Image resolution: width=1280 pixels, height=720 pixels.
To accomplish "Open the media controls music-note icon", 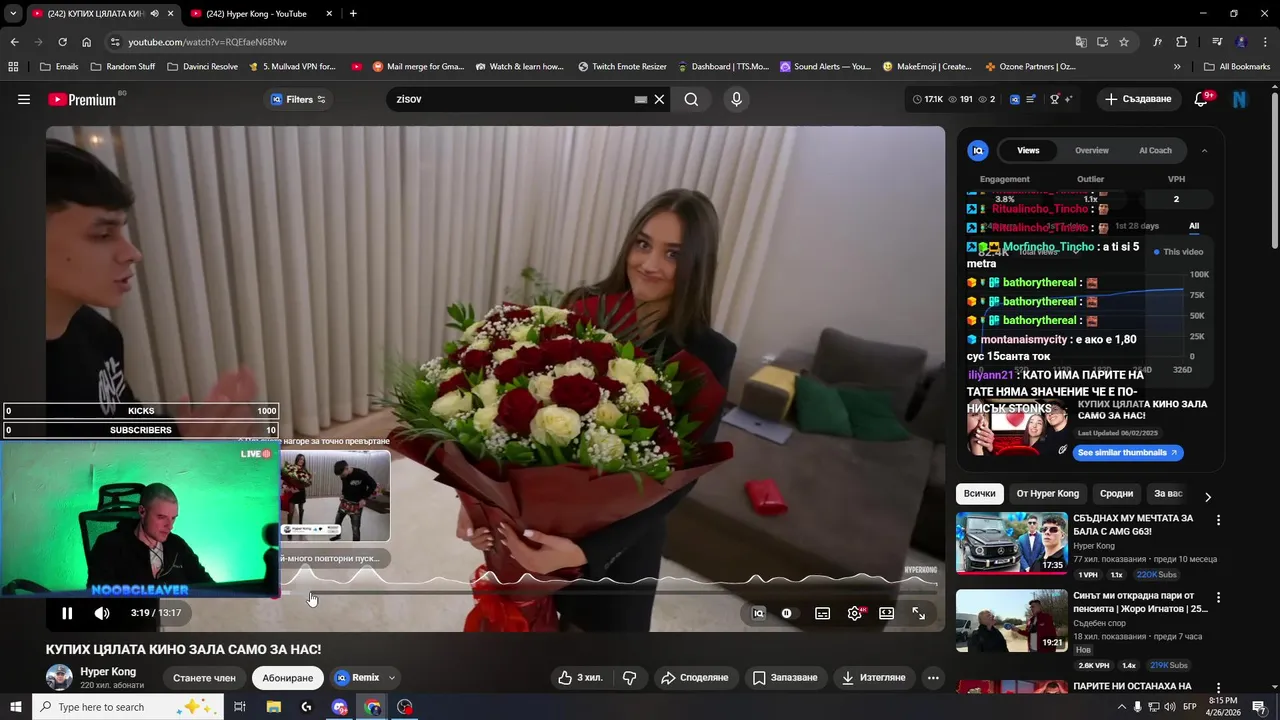I will tap(1217, 42).
